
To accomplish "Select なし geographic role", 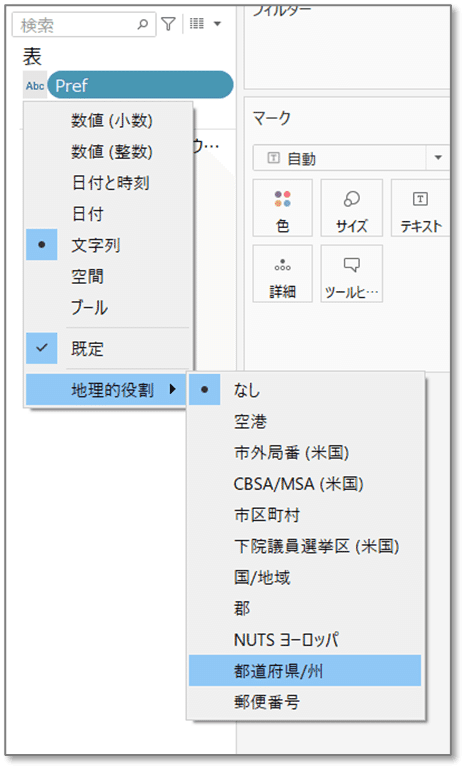I will click(x=305, y=390).
